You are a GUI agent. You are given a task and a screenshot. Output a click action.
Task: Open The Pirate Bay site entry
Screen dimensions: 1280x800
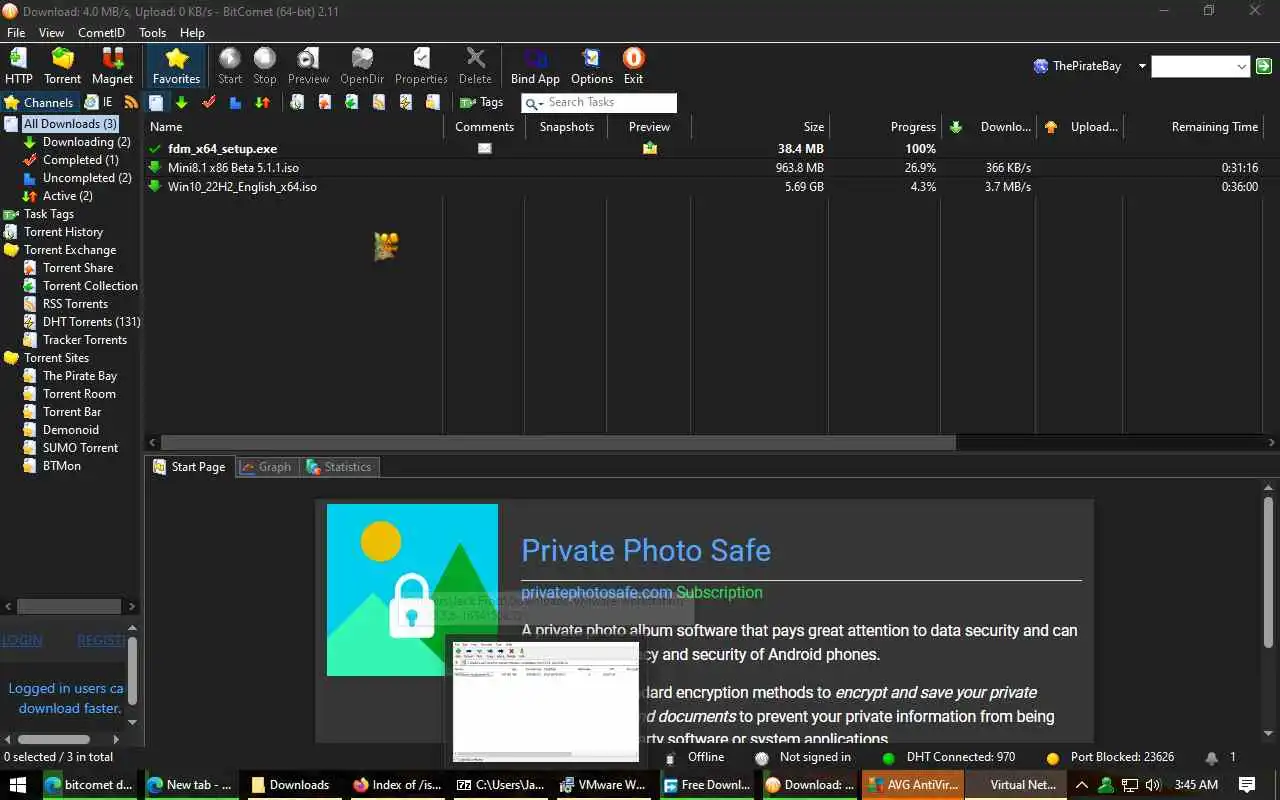pyautogui.click(x=80, y=376)
